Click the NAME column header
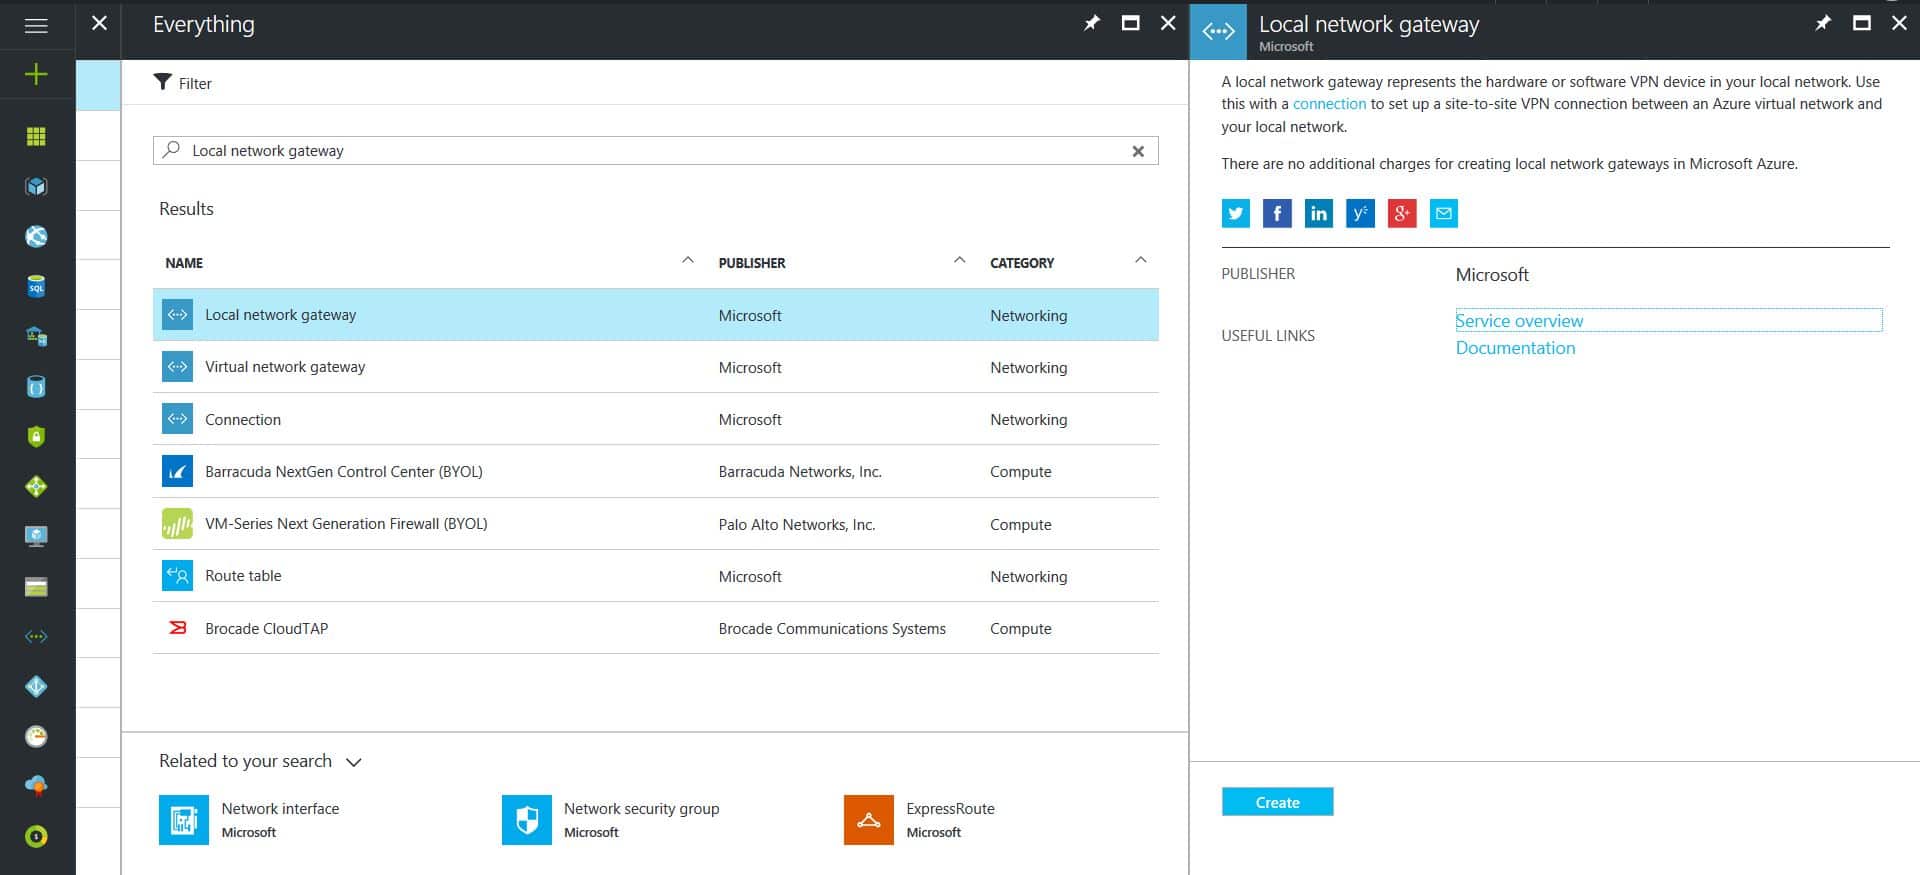This screenshot has width=1920, height=875. [184, 263]
